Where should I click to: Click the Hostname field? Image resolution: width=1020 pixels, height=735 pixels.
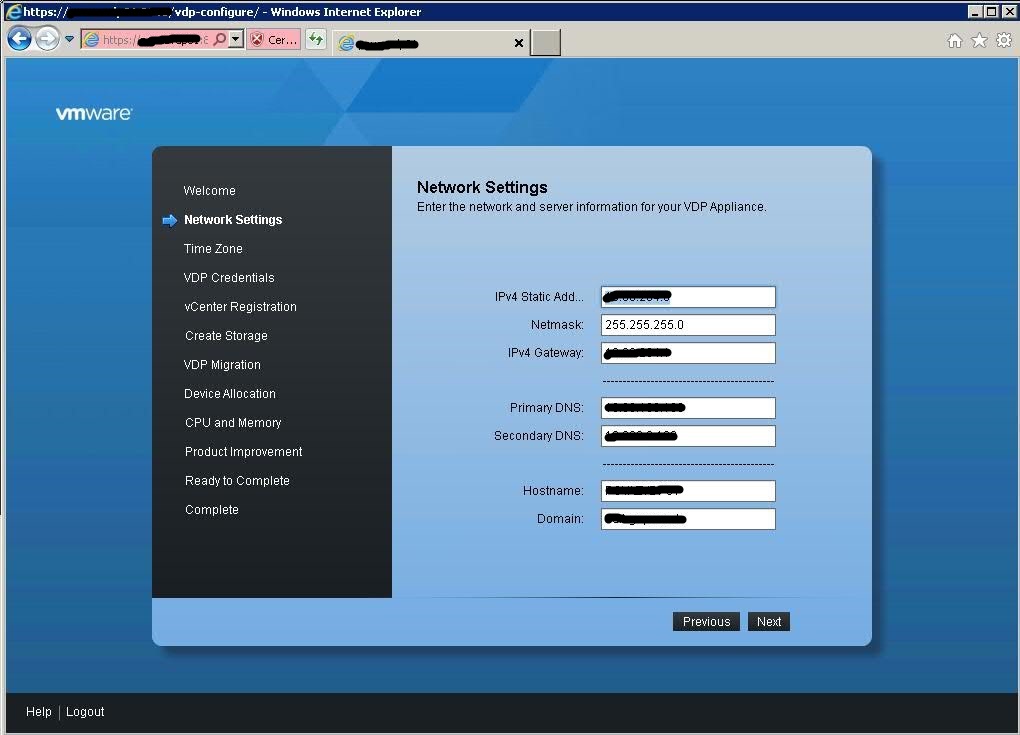point(688,491)
